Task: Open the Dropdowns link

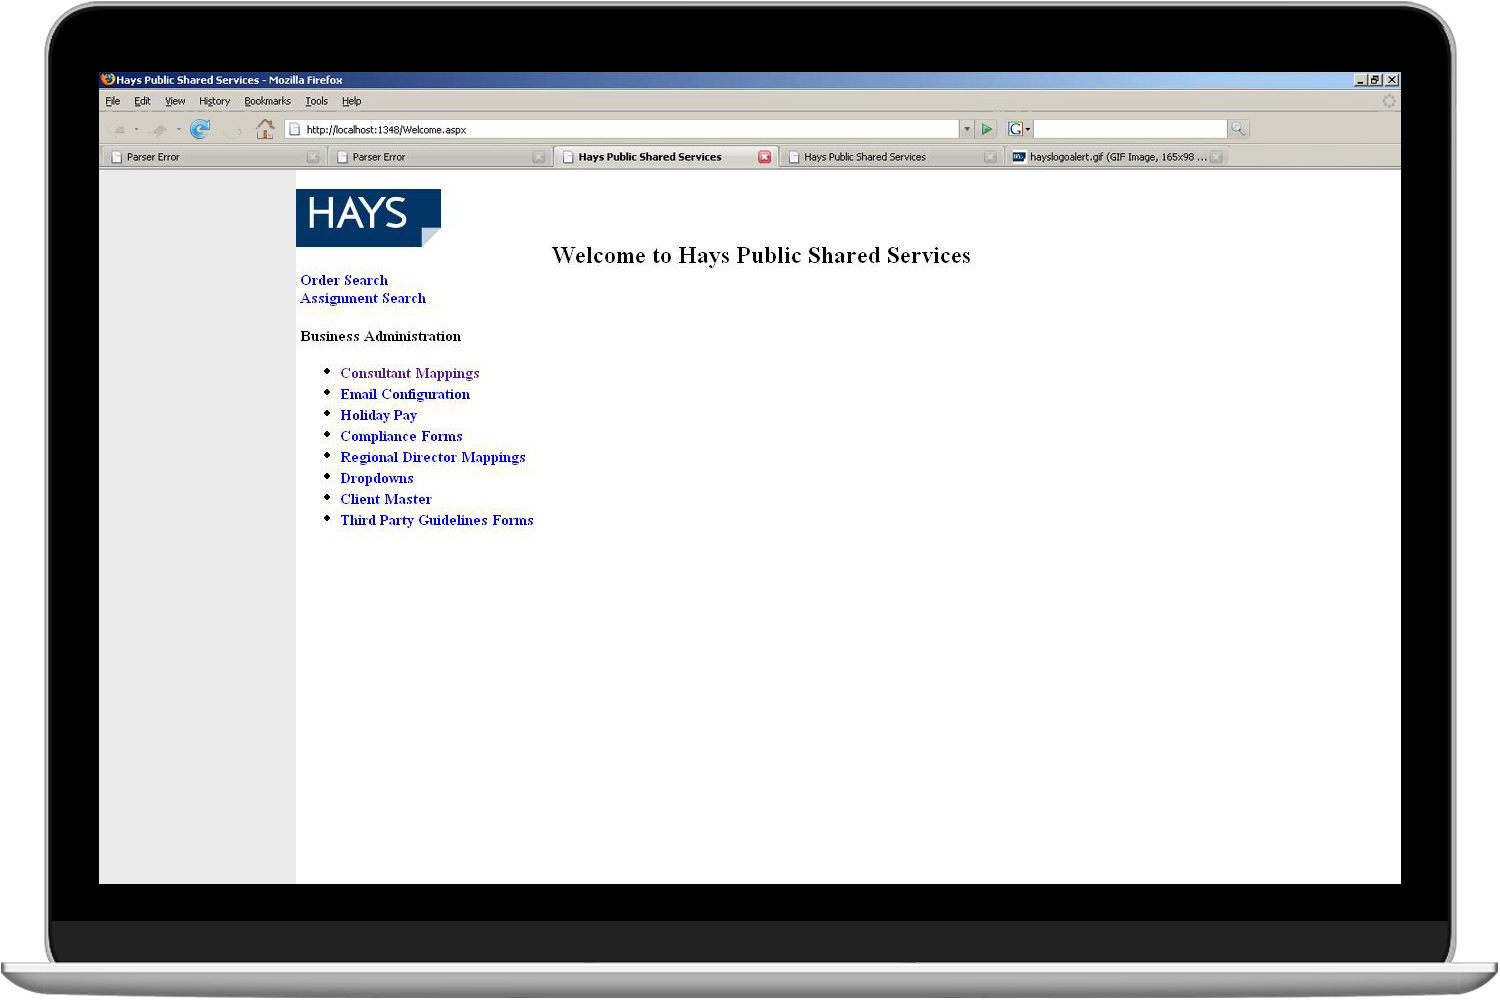Action: pyautogui.click(x=377, y=478)
